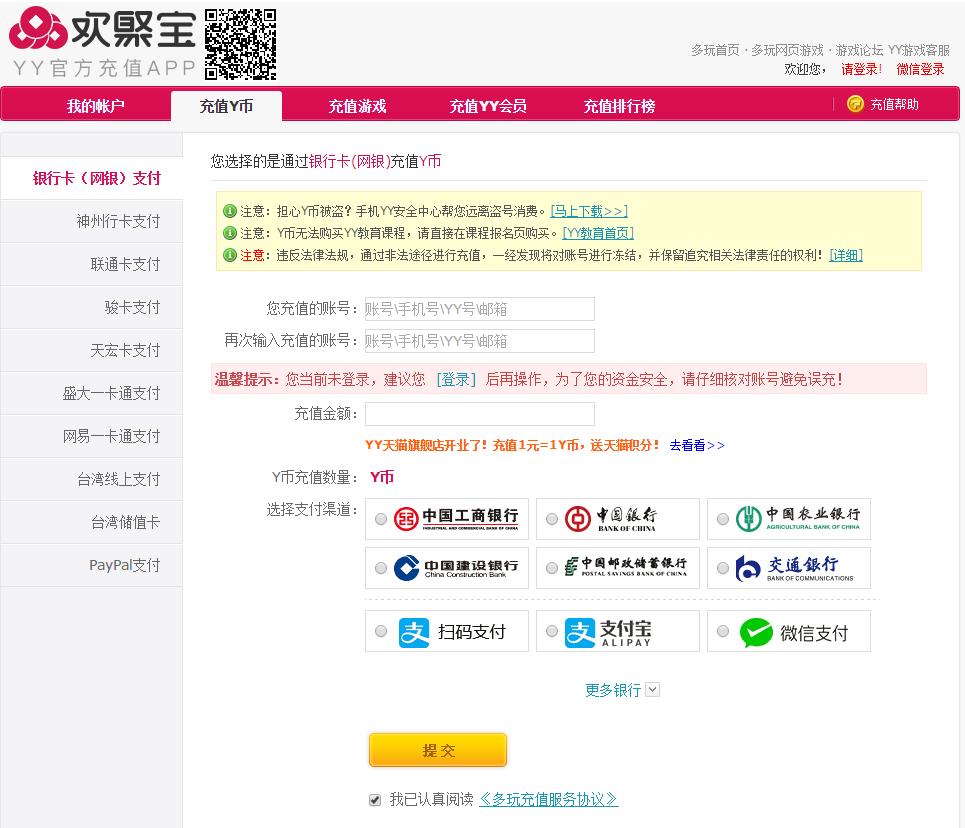Expand the 更多银行 dropdown arrow

[653, 689]
